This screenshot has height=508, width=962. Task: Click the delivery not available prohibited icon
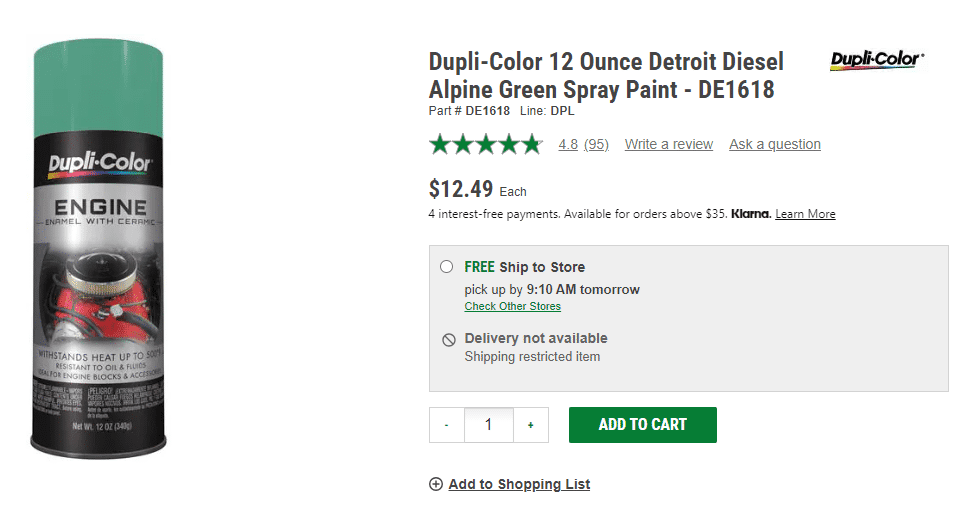pyautogui.click(x=449, y=340)
